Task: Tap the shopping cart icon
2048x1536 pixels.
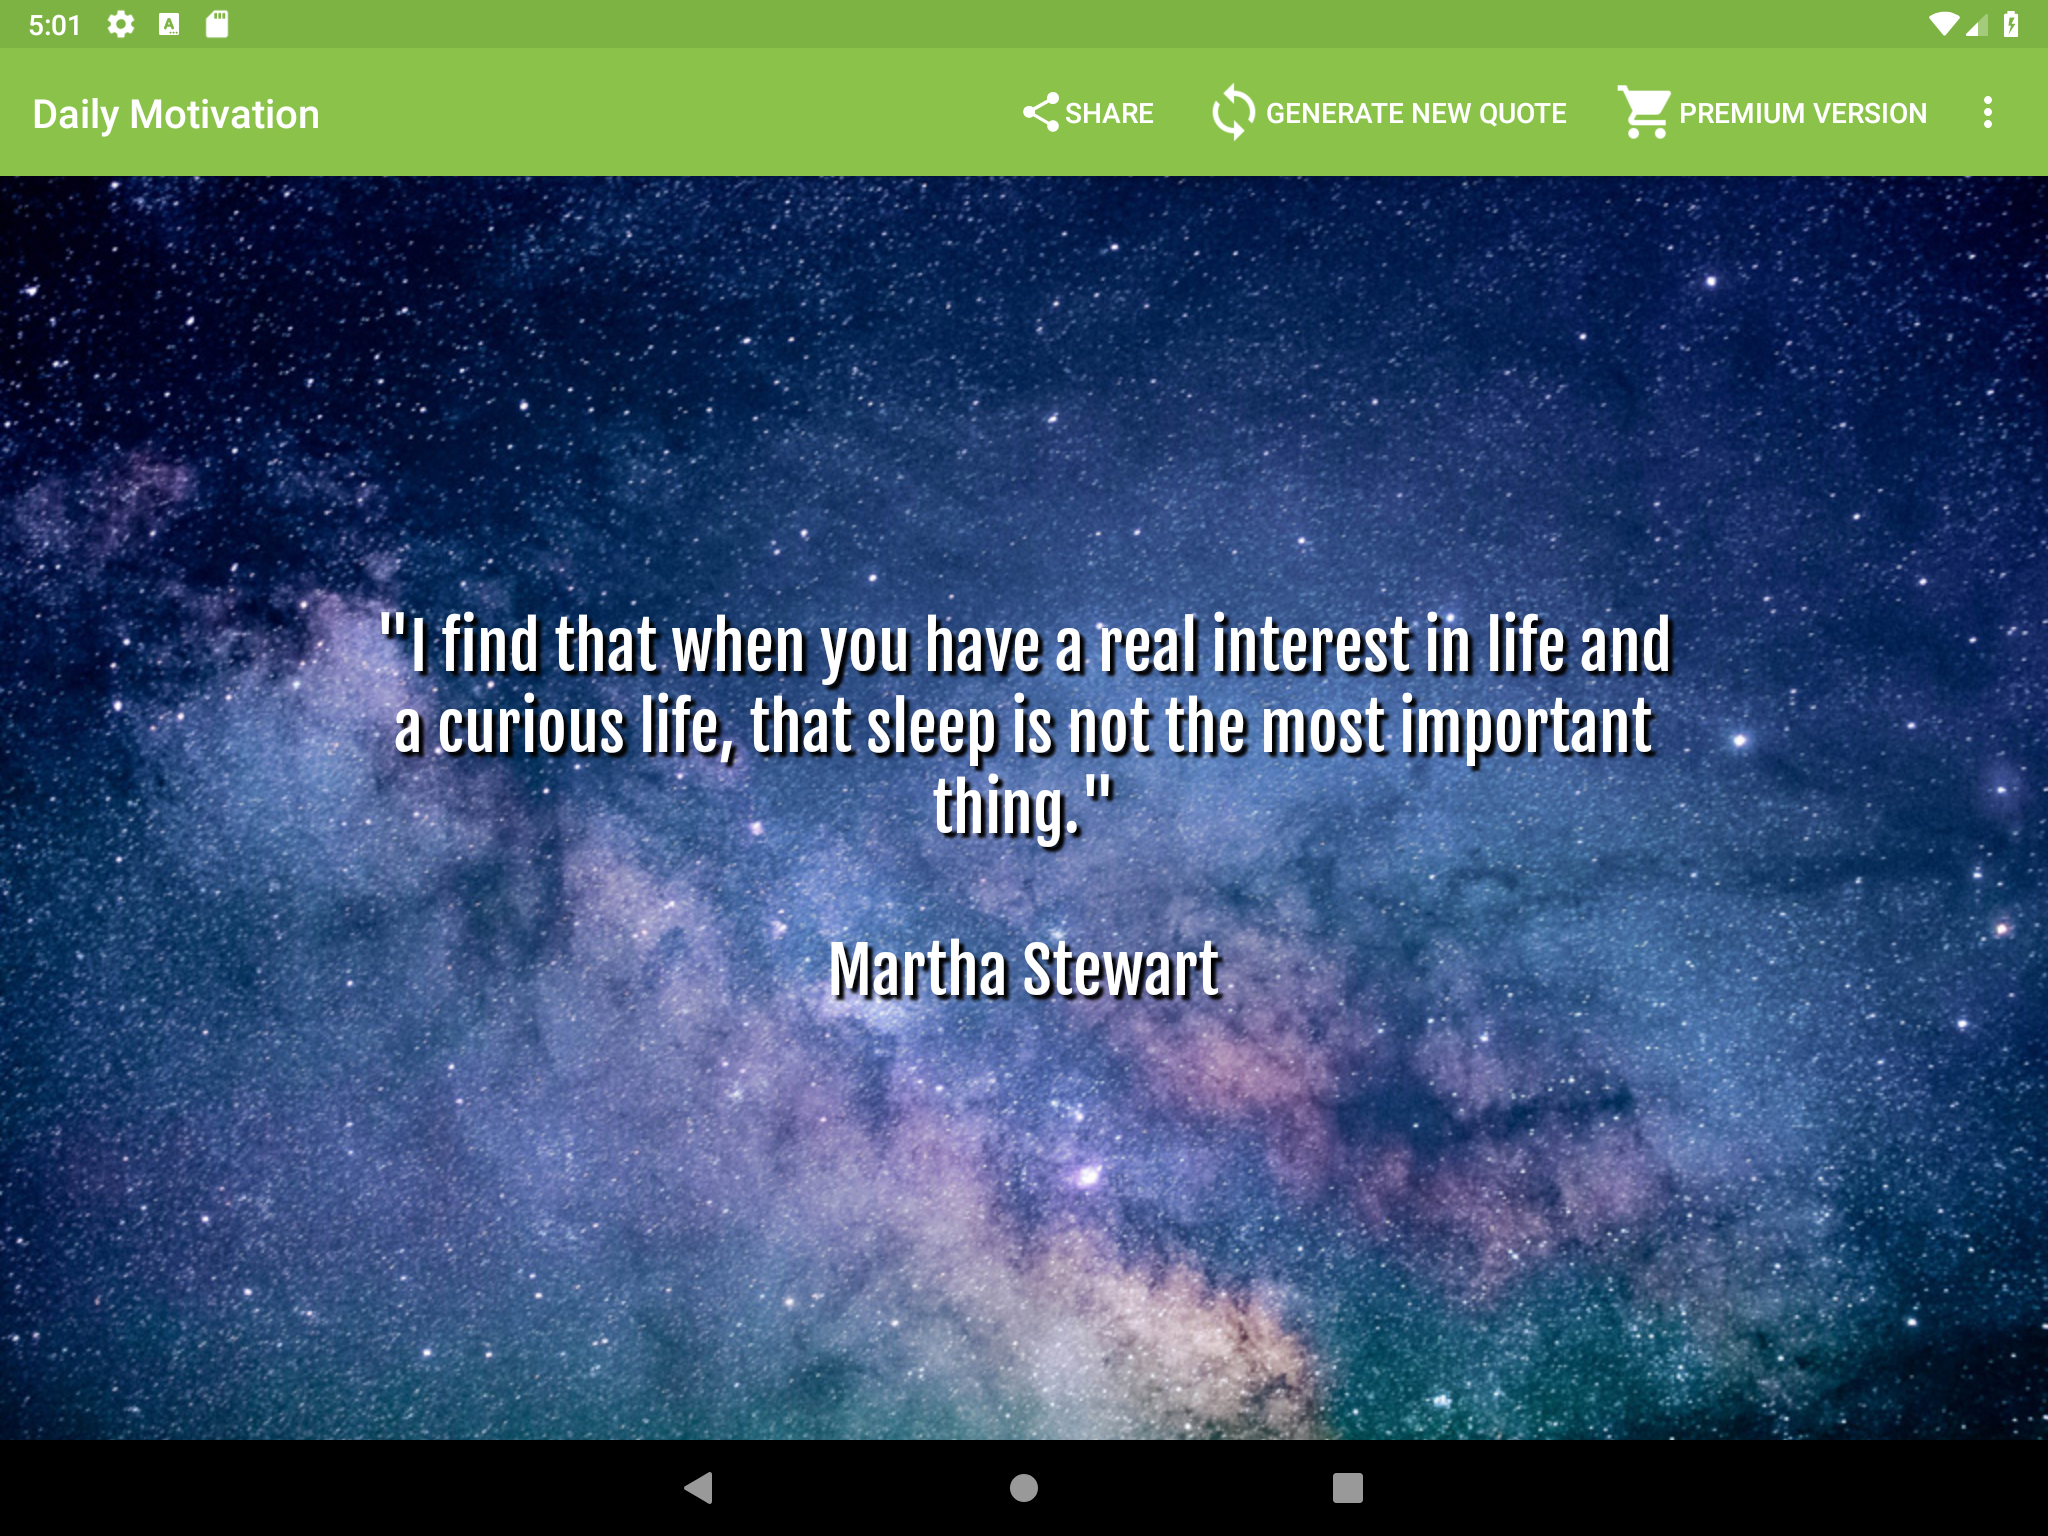Action: pyautogui.click(x=1644, y=112)
